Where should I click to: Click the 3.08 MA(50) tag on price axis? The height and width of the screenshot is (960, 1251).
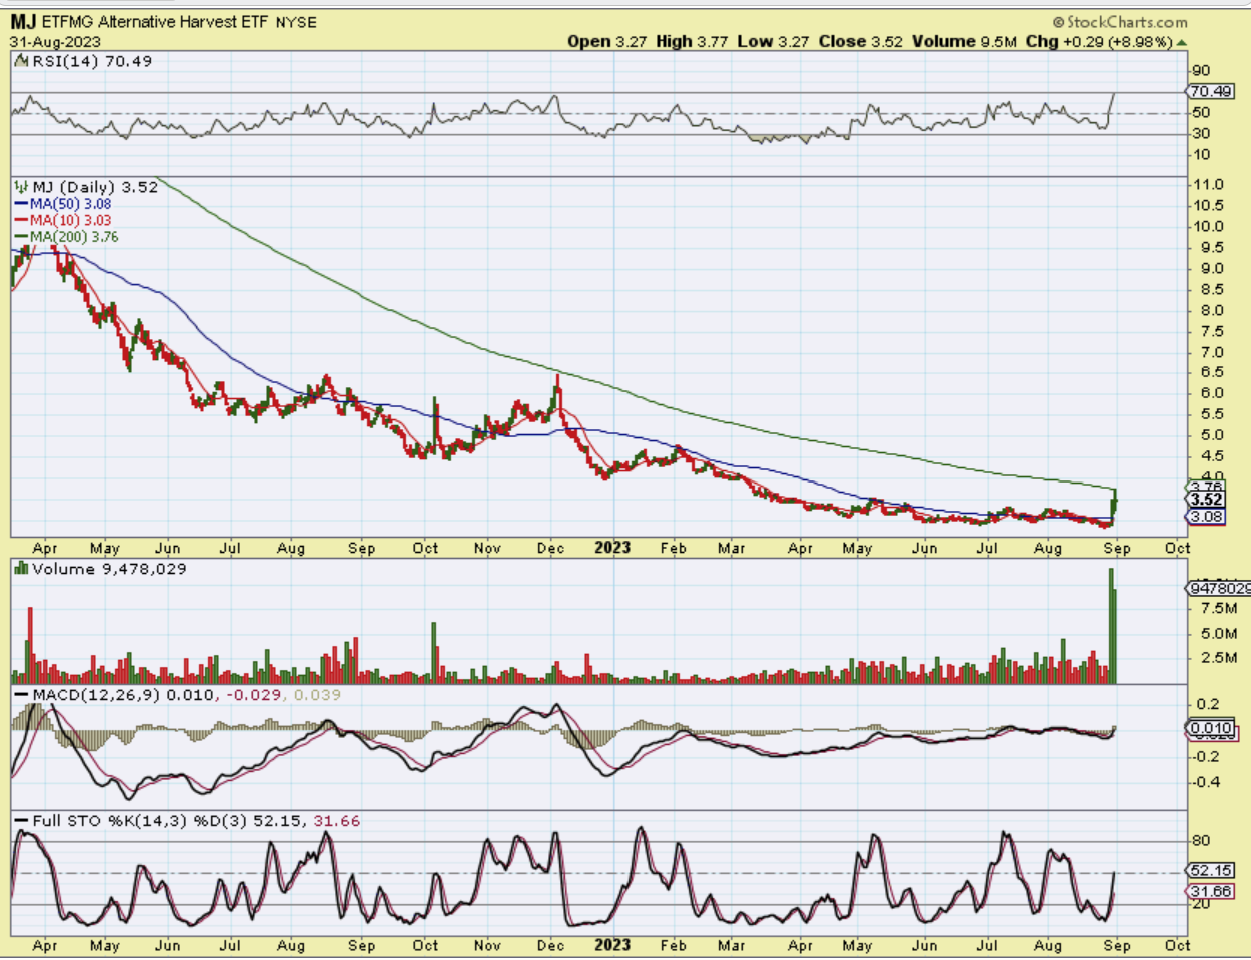click(1207, 517)
